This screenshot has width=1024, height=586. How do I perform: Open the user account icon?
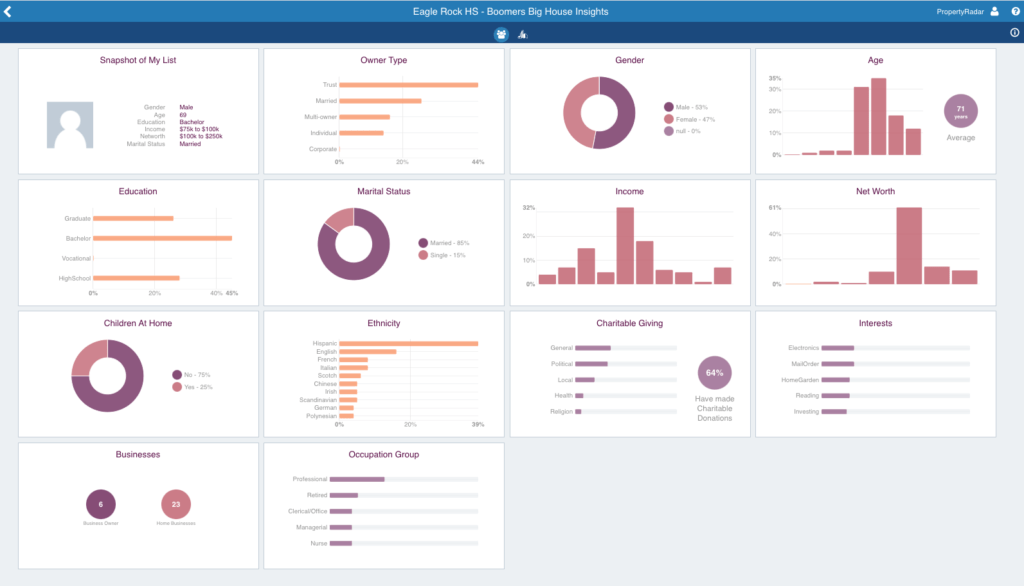point(994,11)
